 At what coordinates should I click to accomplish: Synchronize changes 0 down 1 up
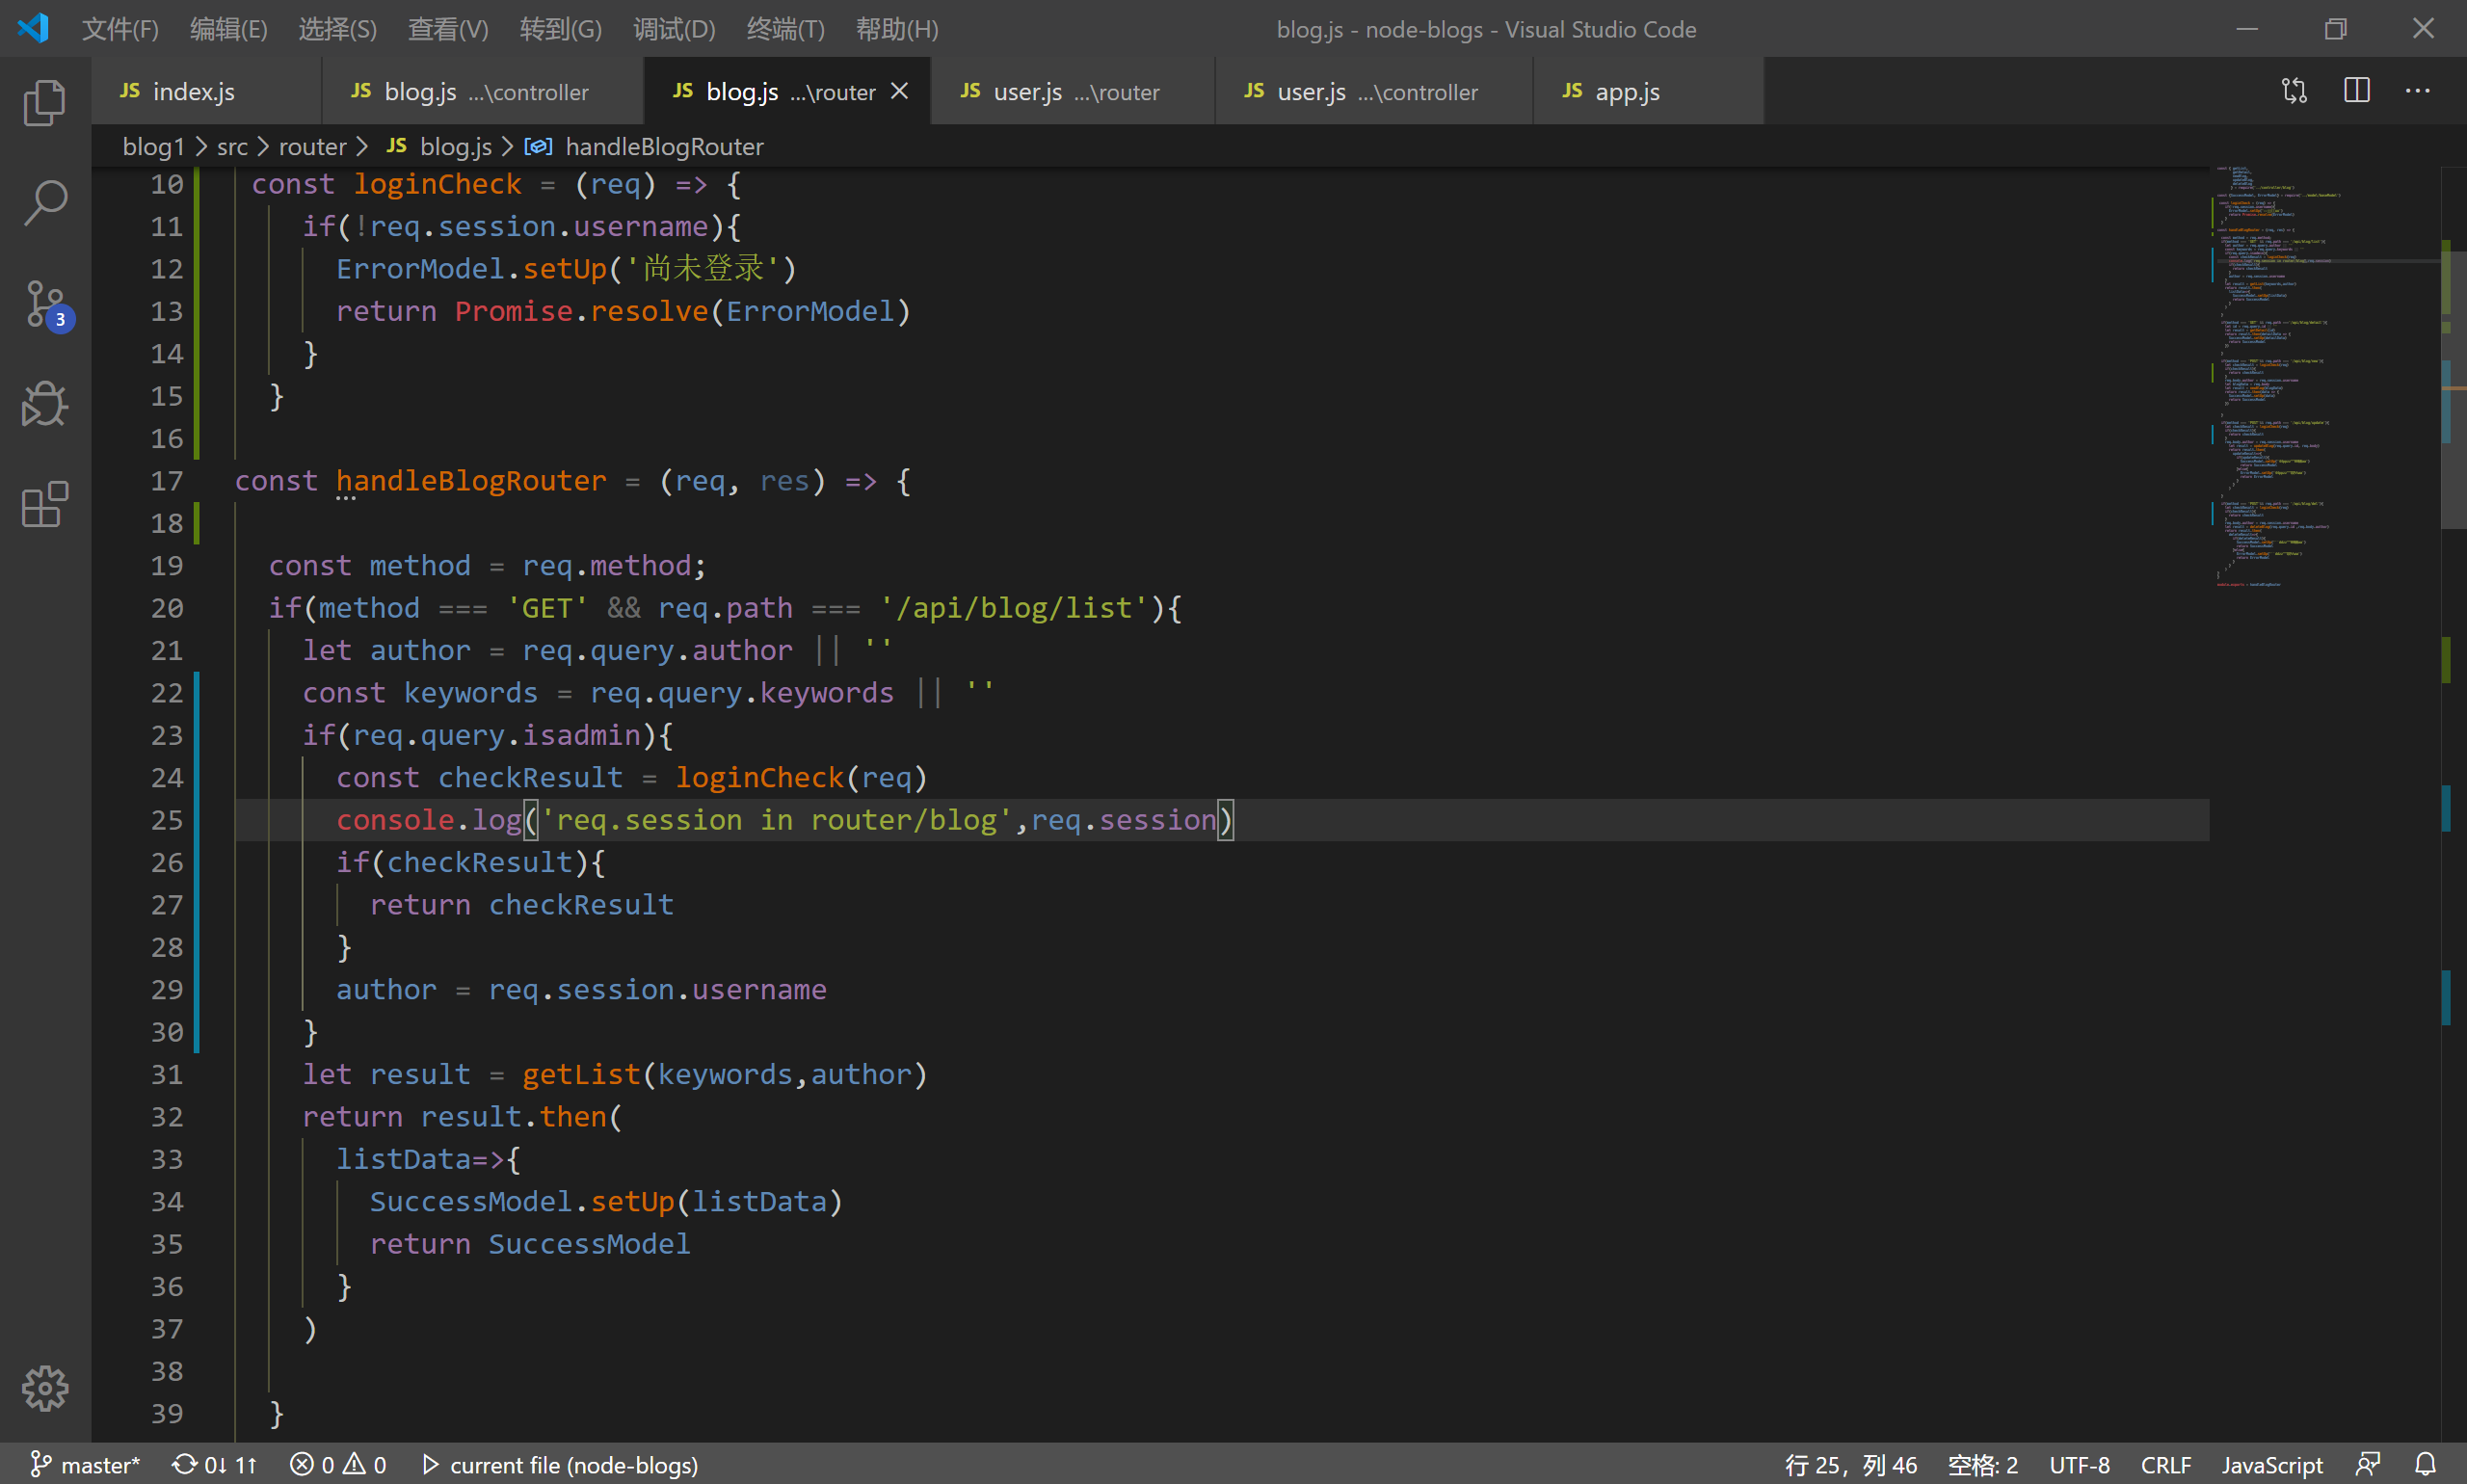[x=215, y=1464]
